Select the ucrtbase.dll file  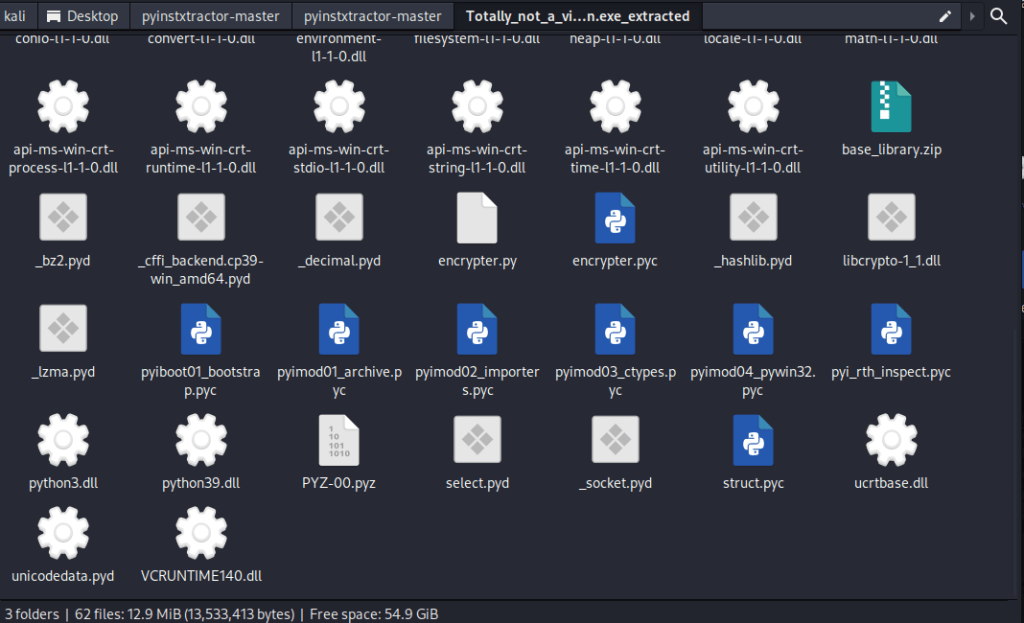point(891,441)
